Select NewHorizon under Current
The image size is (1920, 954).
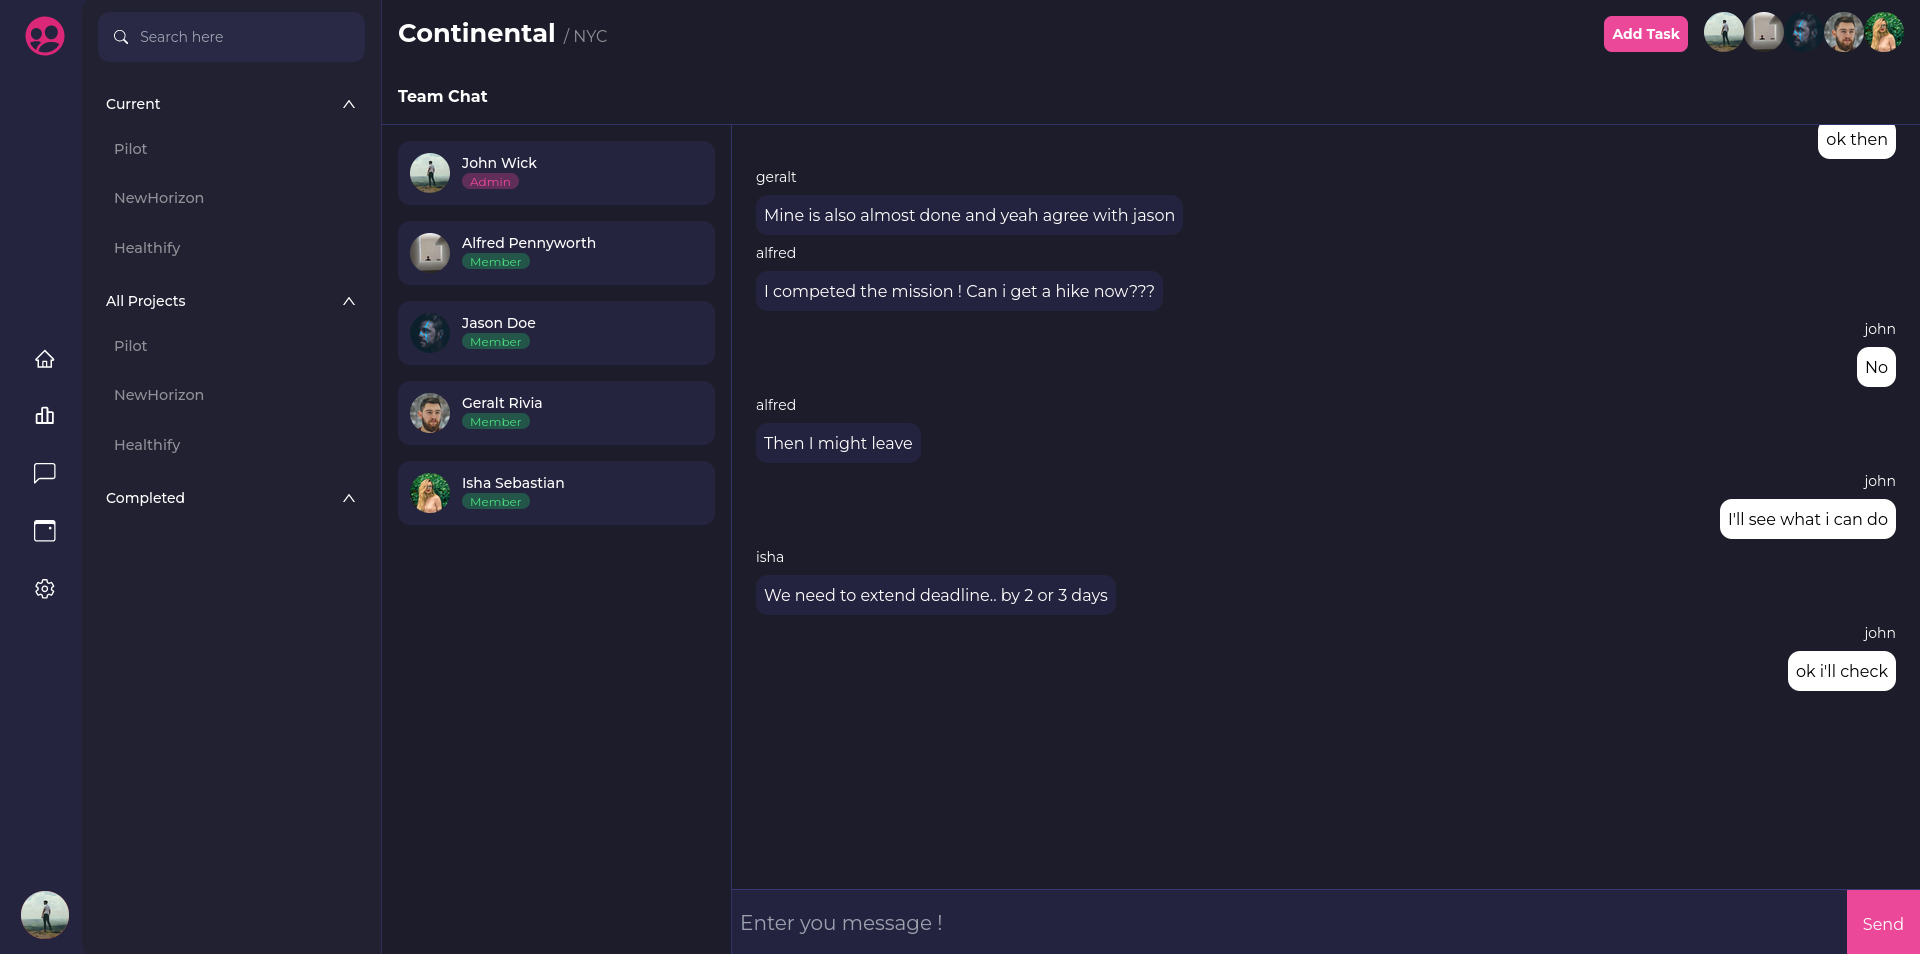pyautogui.click(x=159, y=198)
